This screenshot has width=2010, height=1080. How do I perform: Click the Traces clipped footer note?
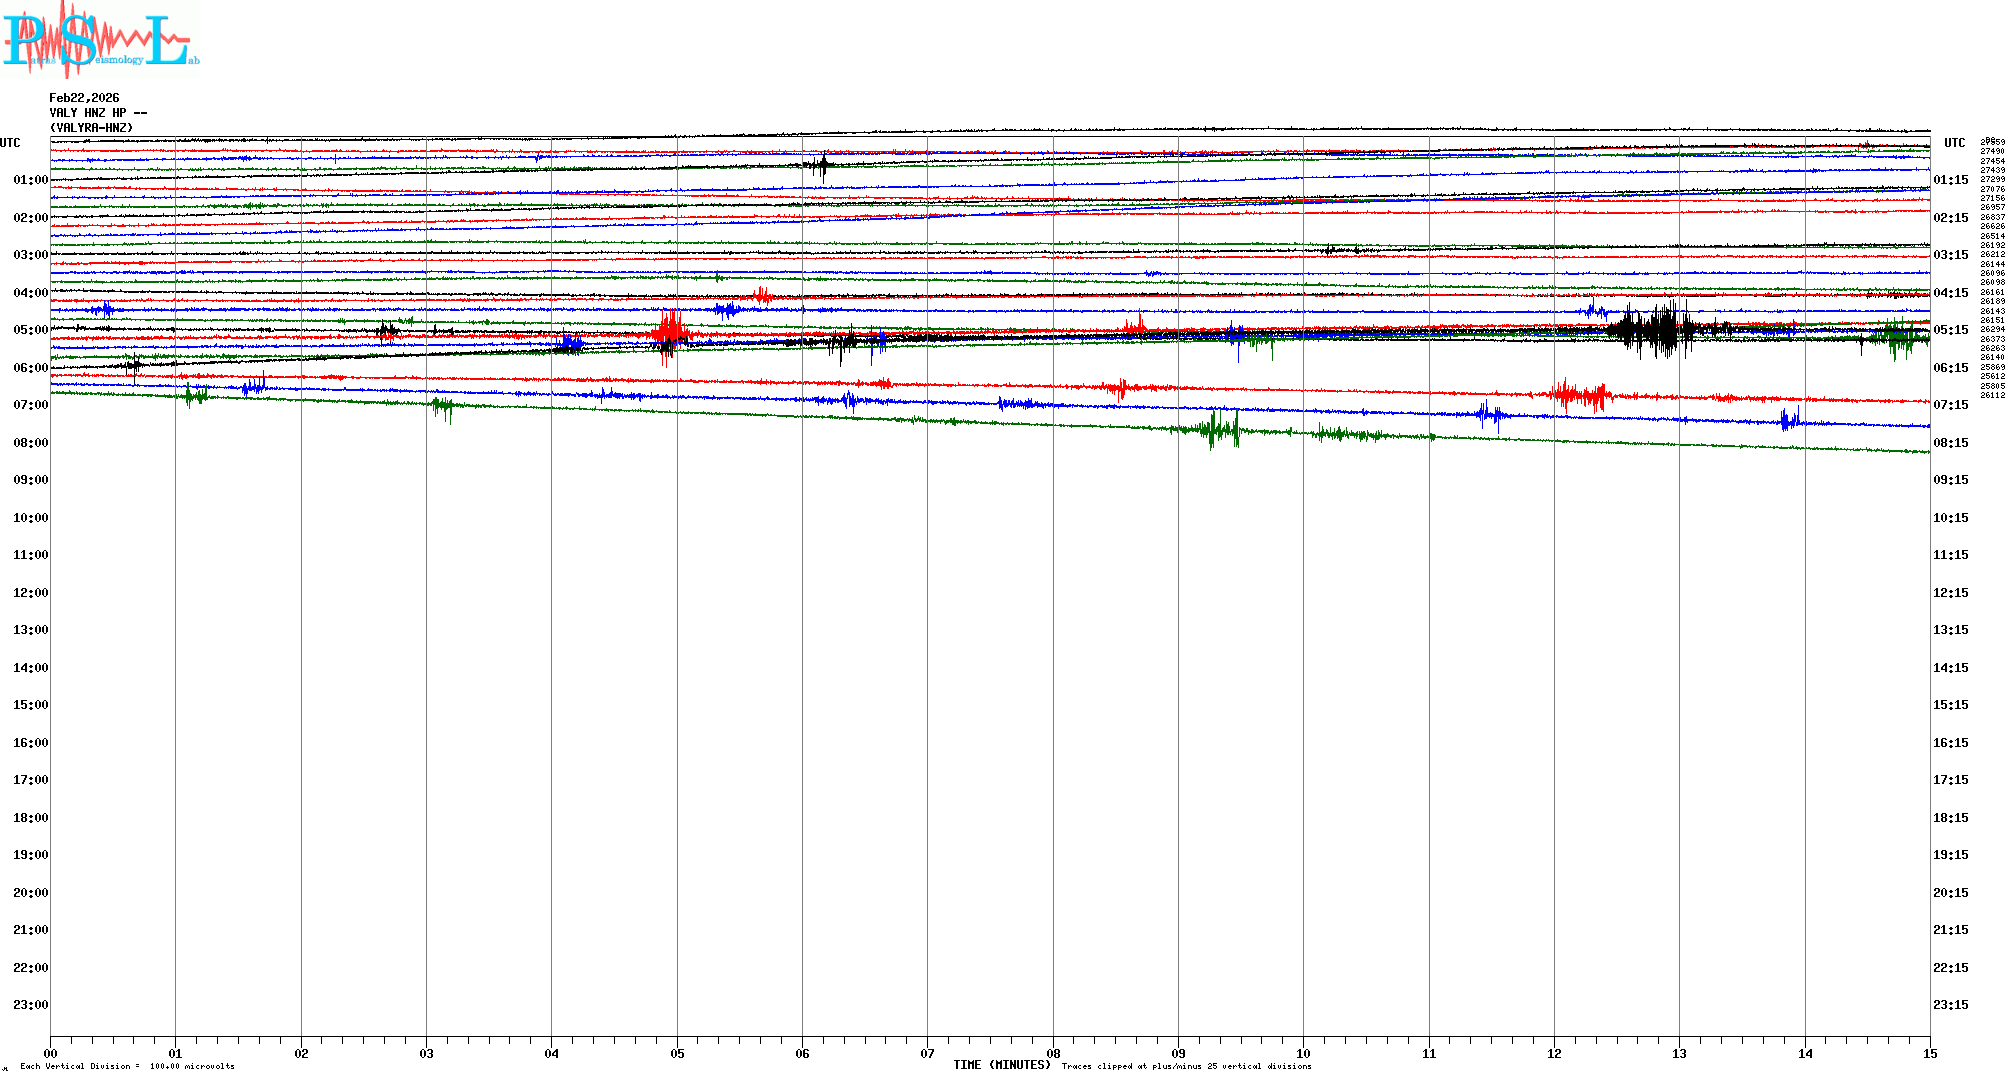click(x=1186, y=1066)
